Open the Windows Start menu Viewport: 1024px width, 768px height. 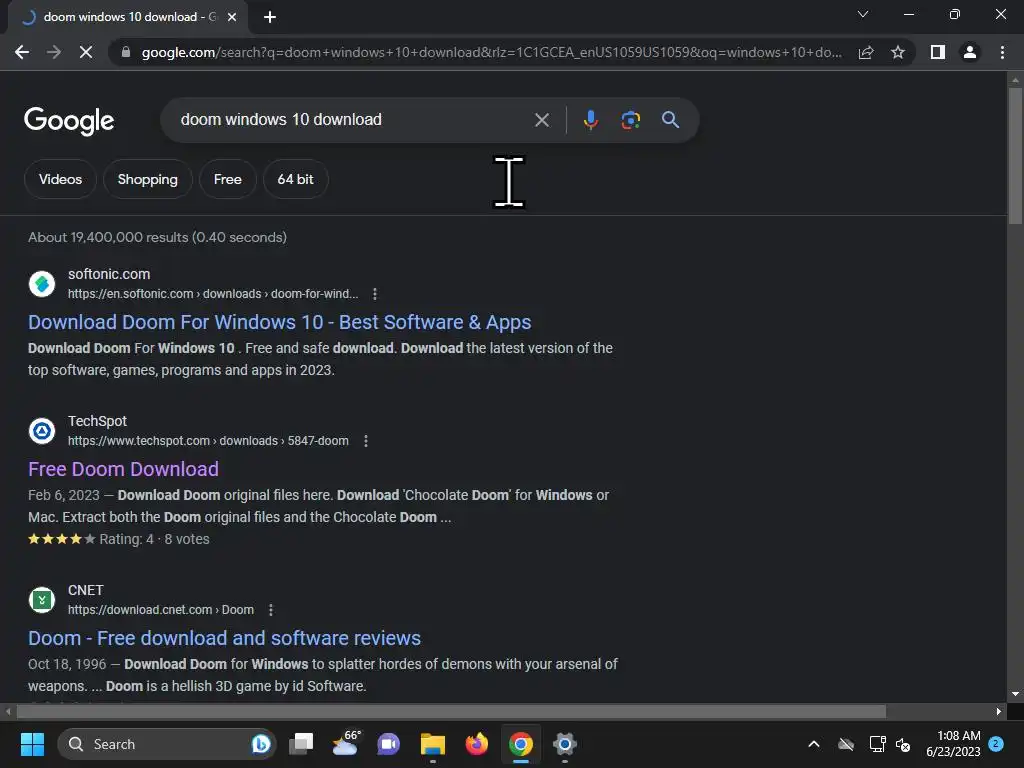coord(32,744)
